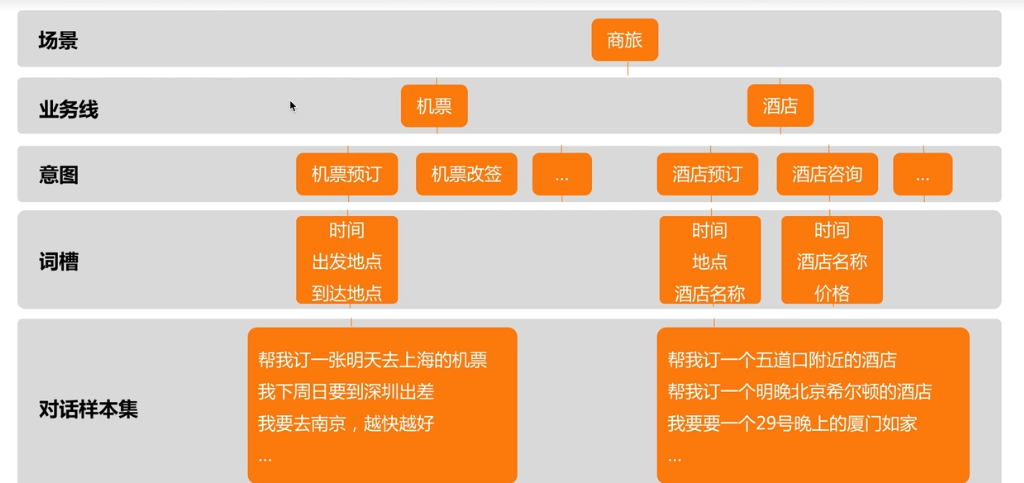Click 酒店名称 under 酒店咨询 slots

click(832, 262)
